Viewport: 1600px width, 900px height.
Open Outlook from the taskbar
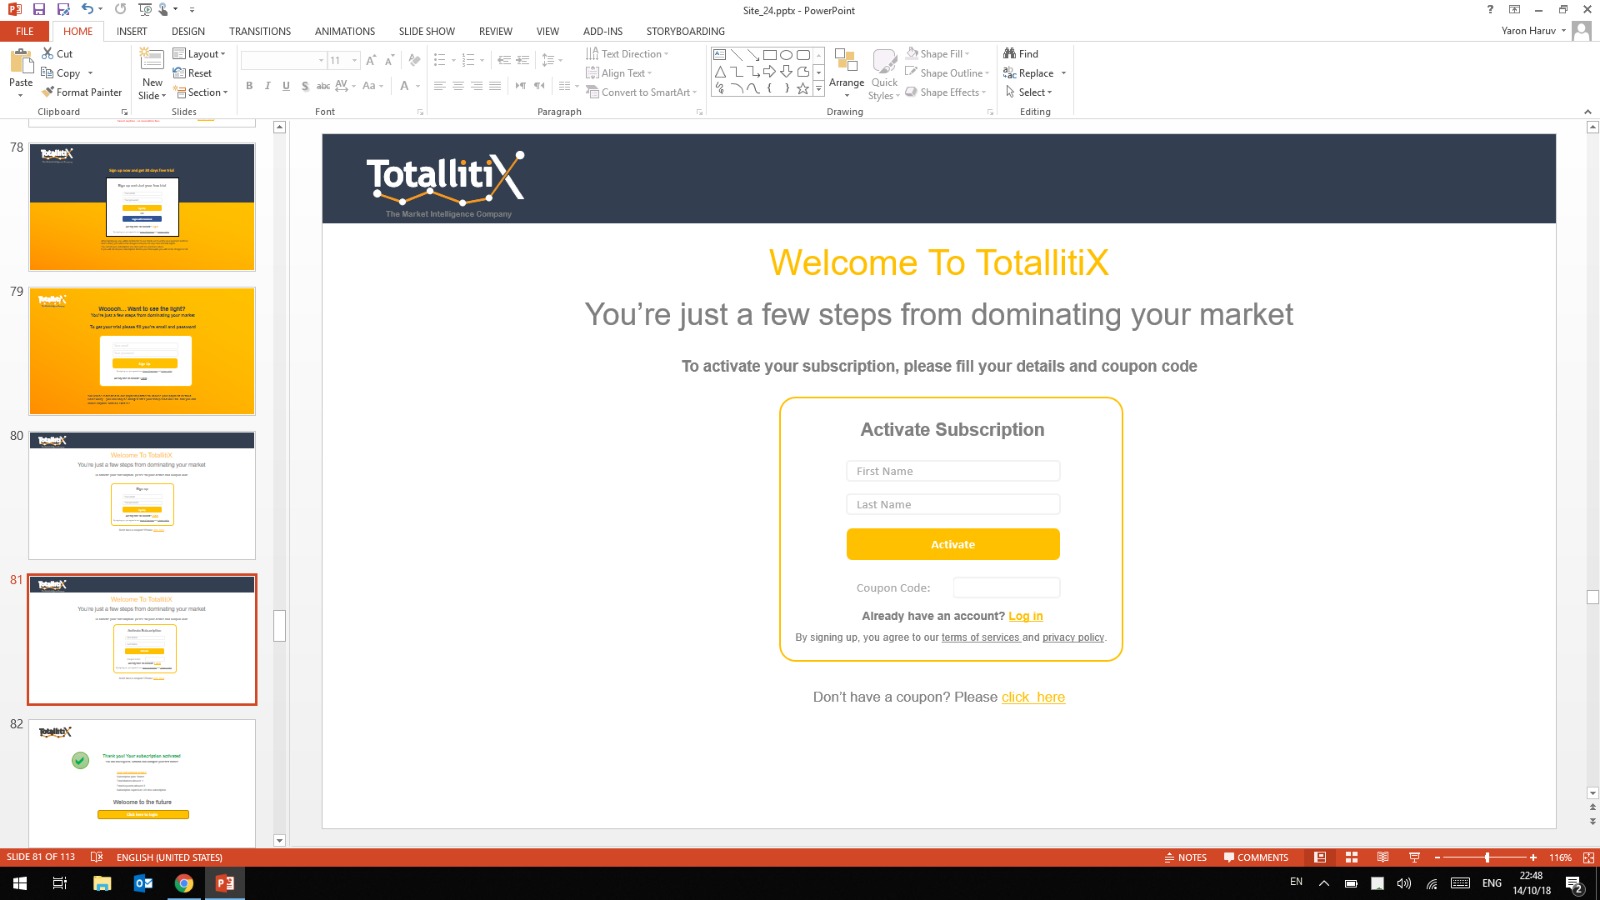[143, 883]
